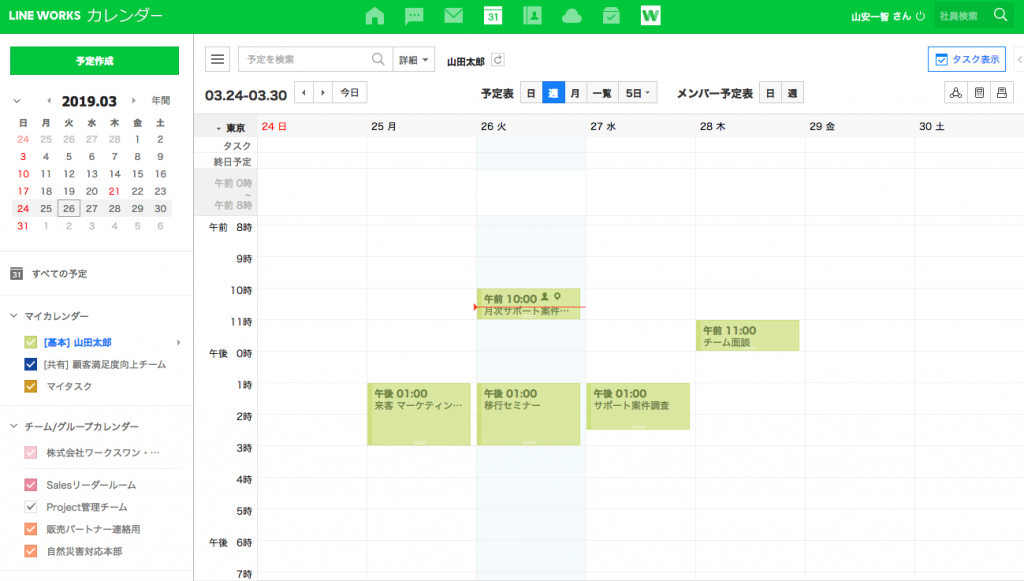Switch to the 一覧 list view tab
Screen dimensions: 1024x581
602,93
